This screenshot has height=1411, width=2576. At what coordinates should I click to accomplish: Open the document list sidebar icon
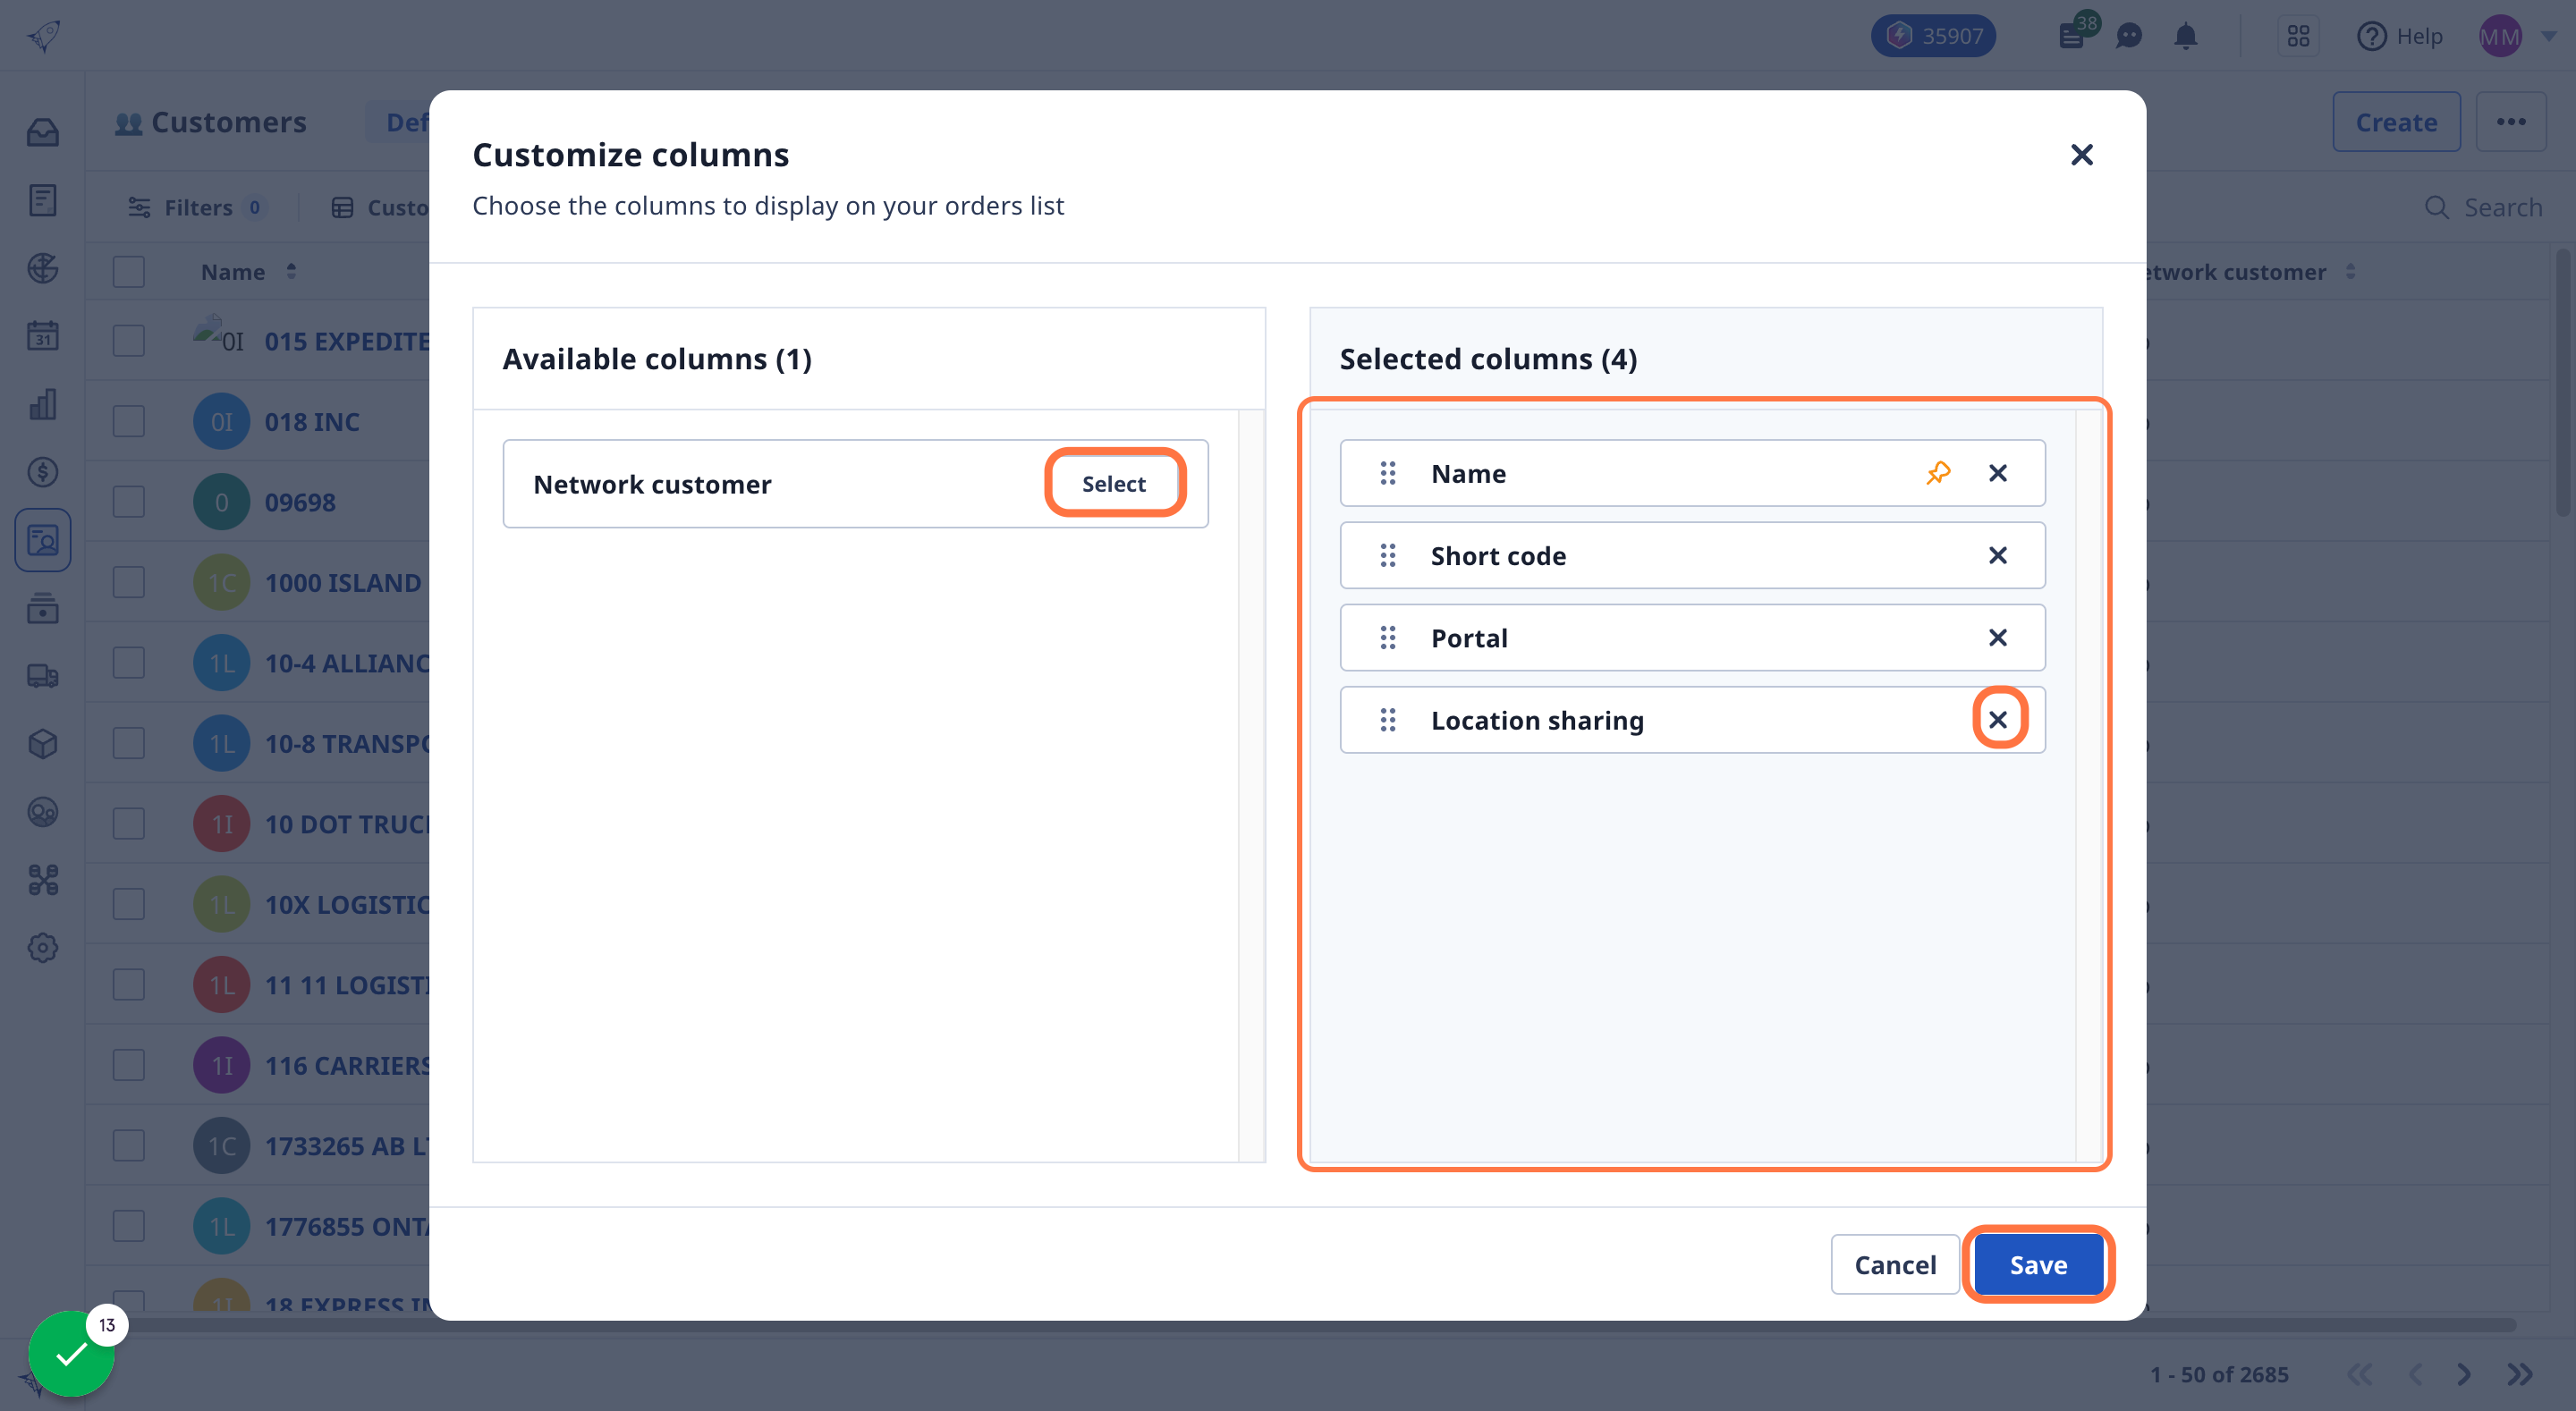[x=42, y=200]
